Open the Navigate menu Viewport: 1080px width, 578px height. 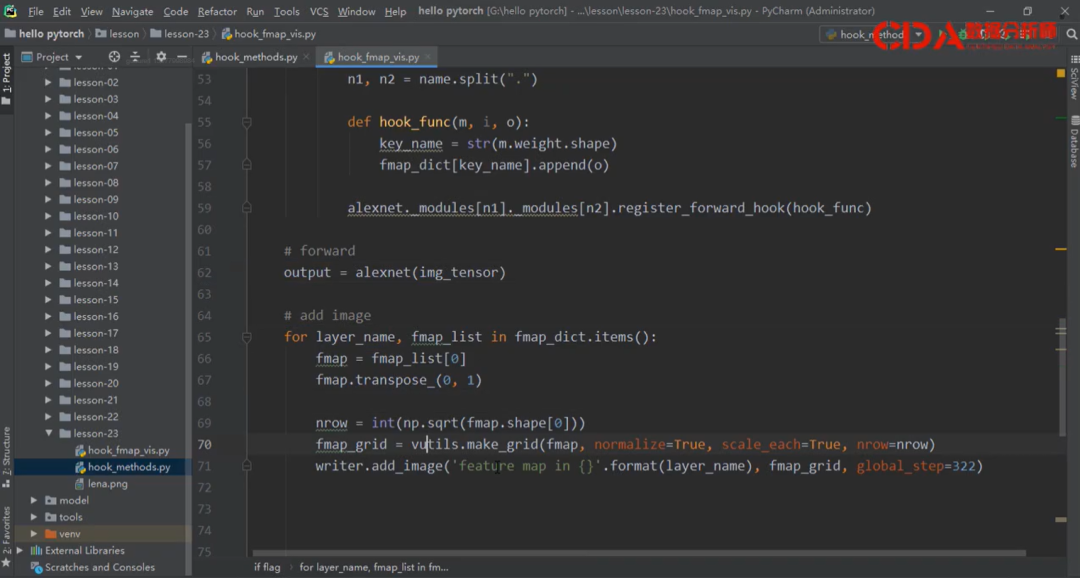pos(132,12)
